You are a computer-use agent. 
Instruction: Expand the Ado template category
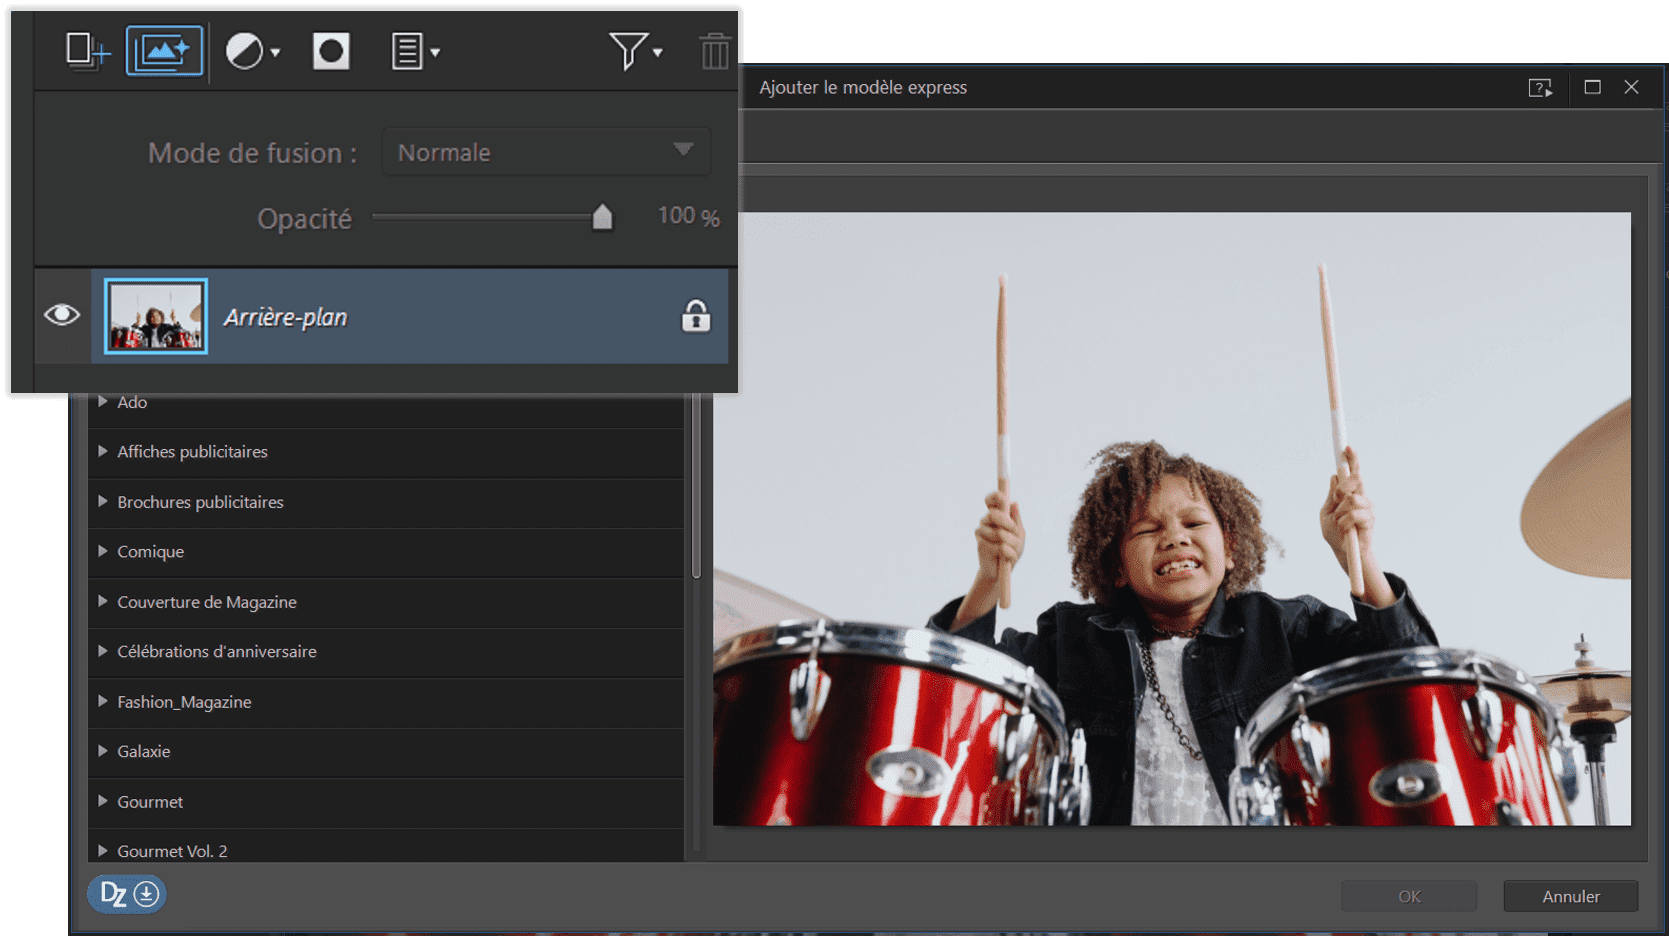(102, 401)
